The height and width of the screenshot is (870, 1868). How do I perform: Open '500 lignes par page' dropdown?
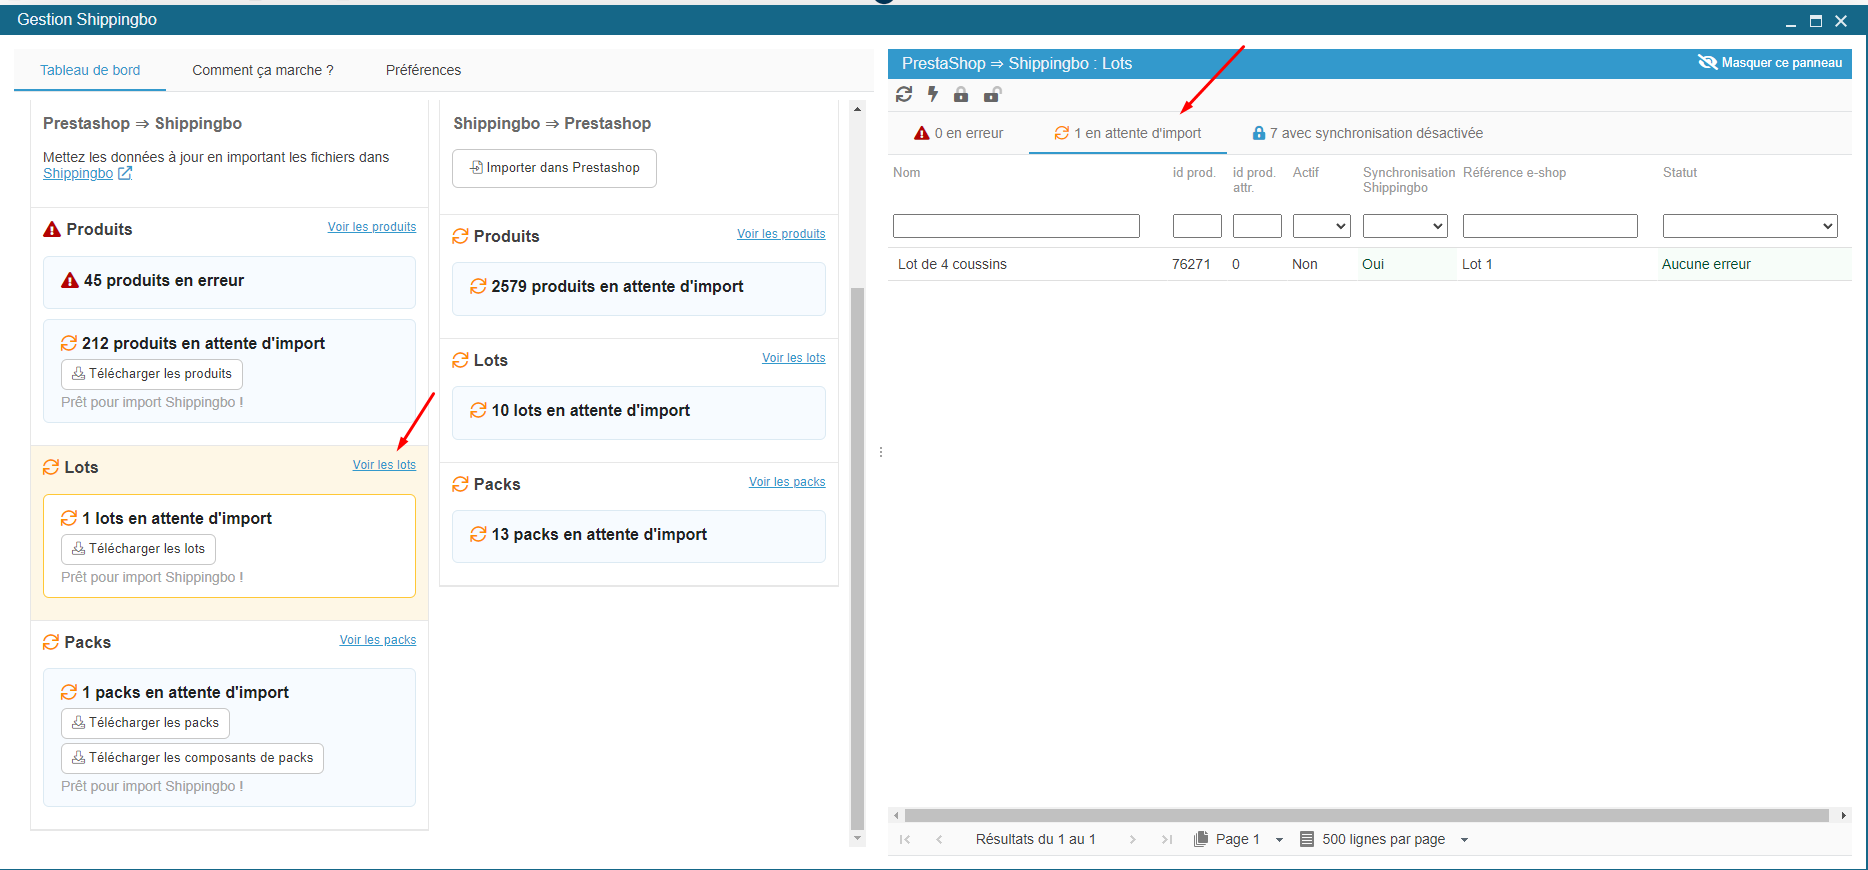(x=1384, y=840)
